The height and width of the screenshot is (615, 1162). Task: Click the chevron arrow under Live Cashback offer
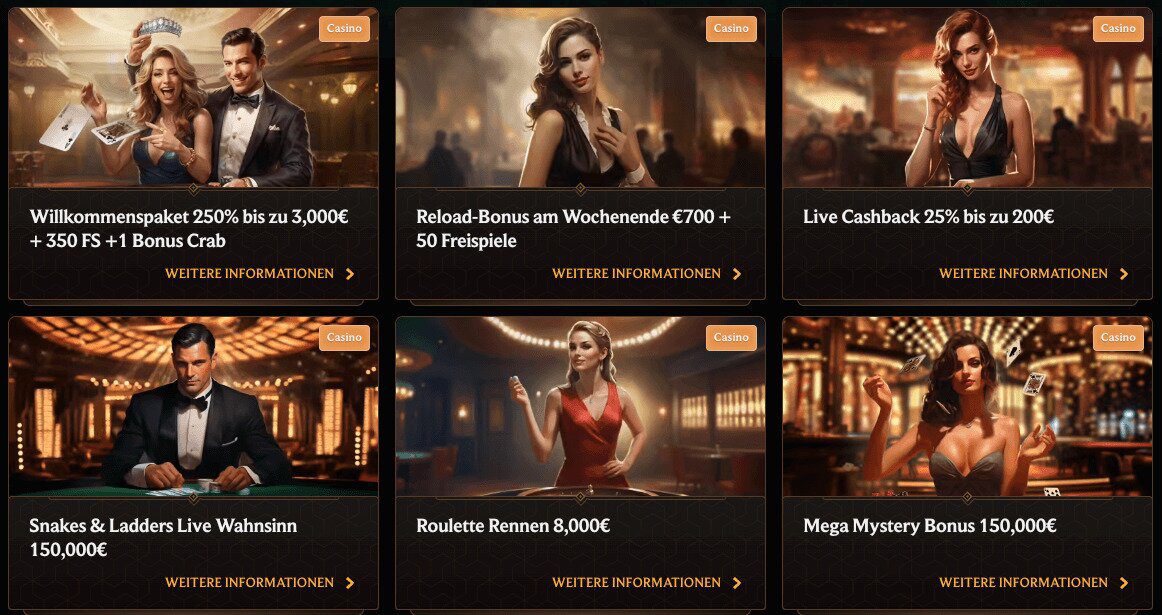click(1124, 273)
